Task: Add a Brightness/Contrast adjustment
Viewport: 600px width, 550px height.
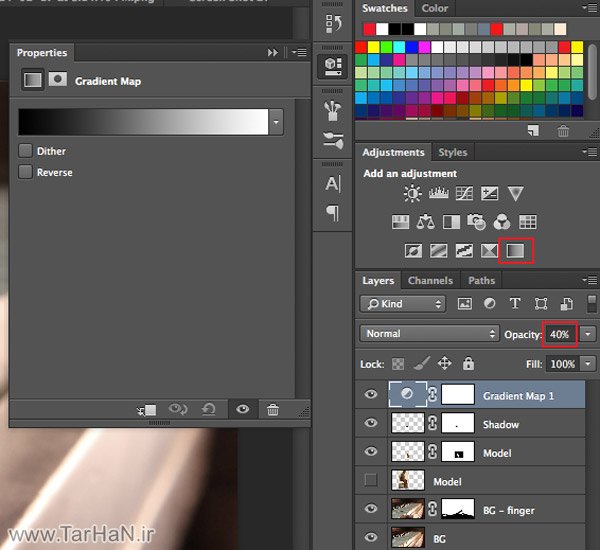Action: [412, 194]
